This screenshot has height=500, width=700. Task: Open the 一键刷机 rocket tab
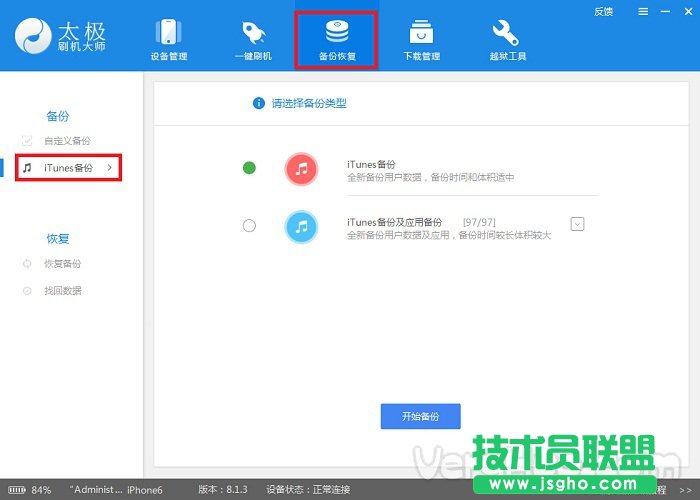[x=253, y=39]
